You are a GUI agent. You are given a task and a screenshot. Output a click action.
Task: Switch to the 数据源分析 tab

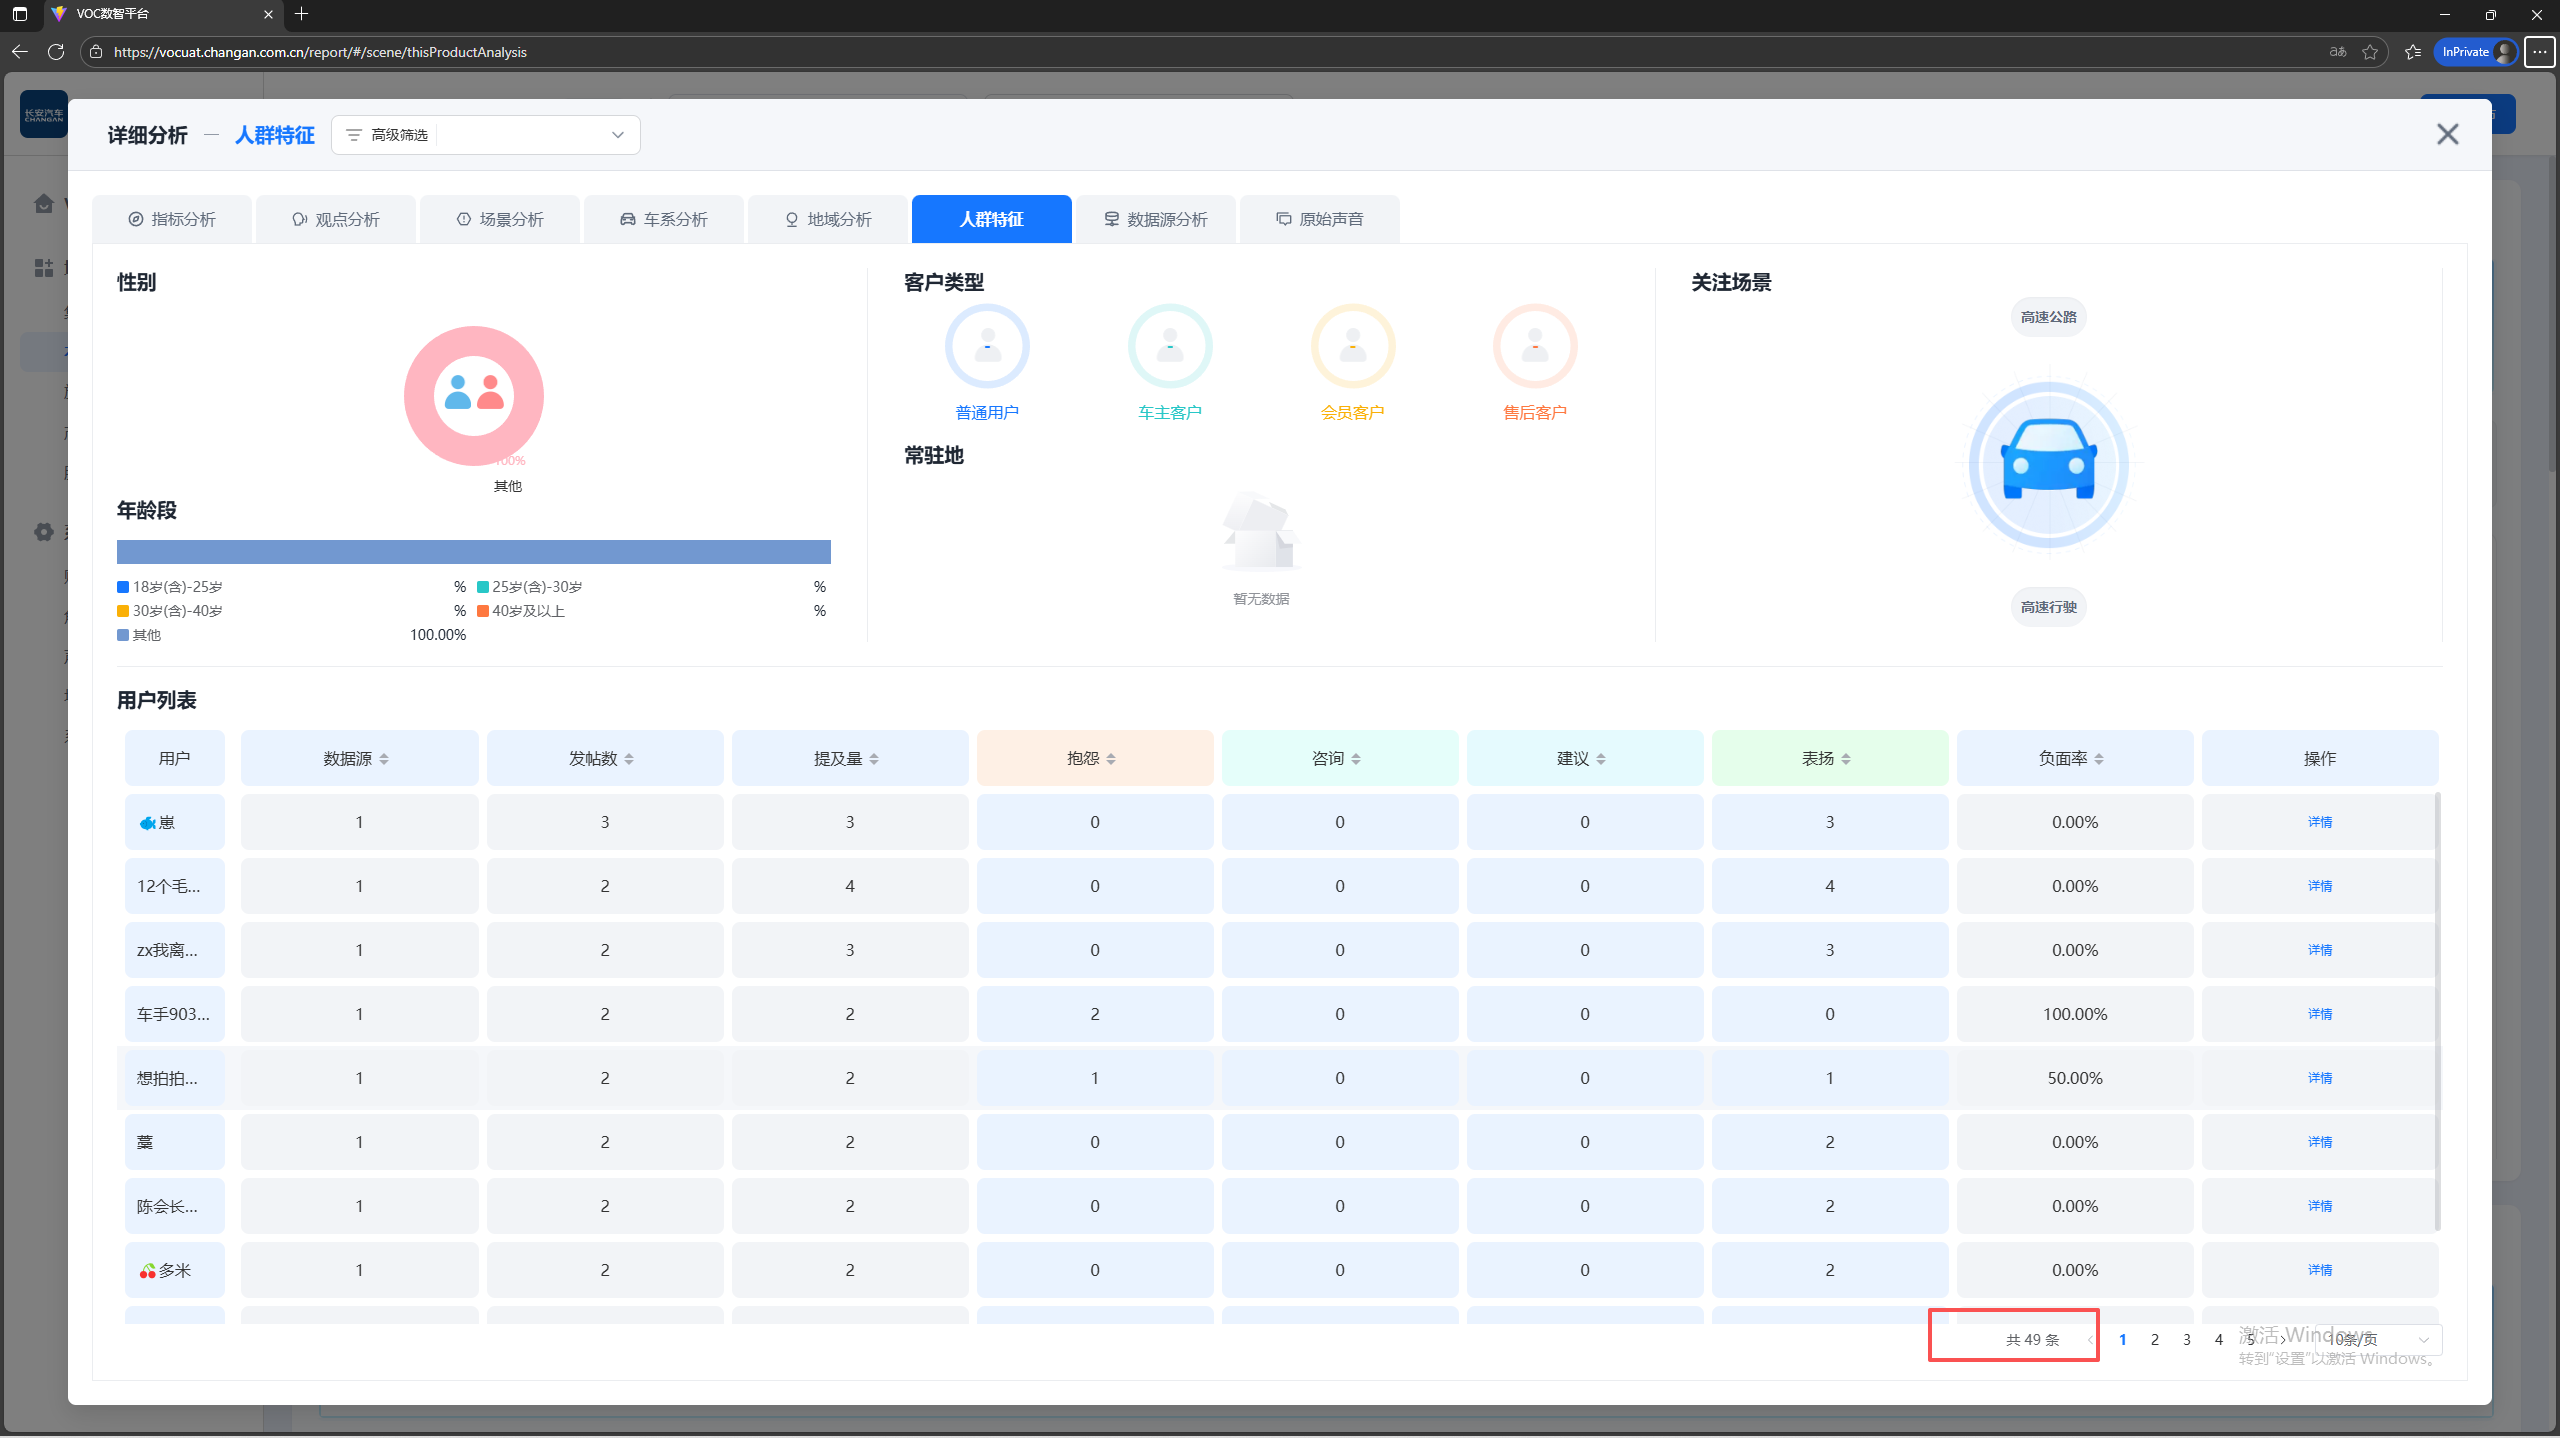pos(1155,219)
